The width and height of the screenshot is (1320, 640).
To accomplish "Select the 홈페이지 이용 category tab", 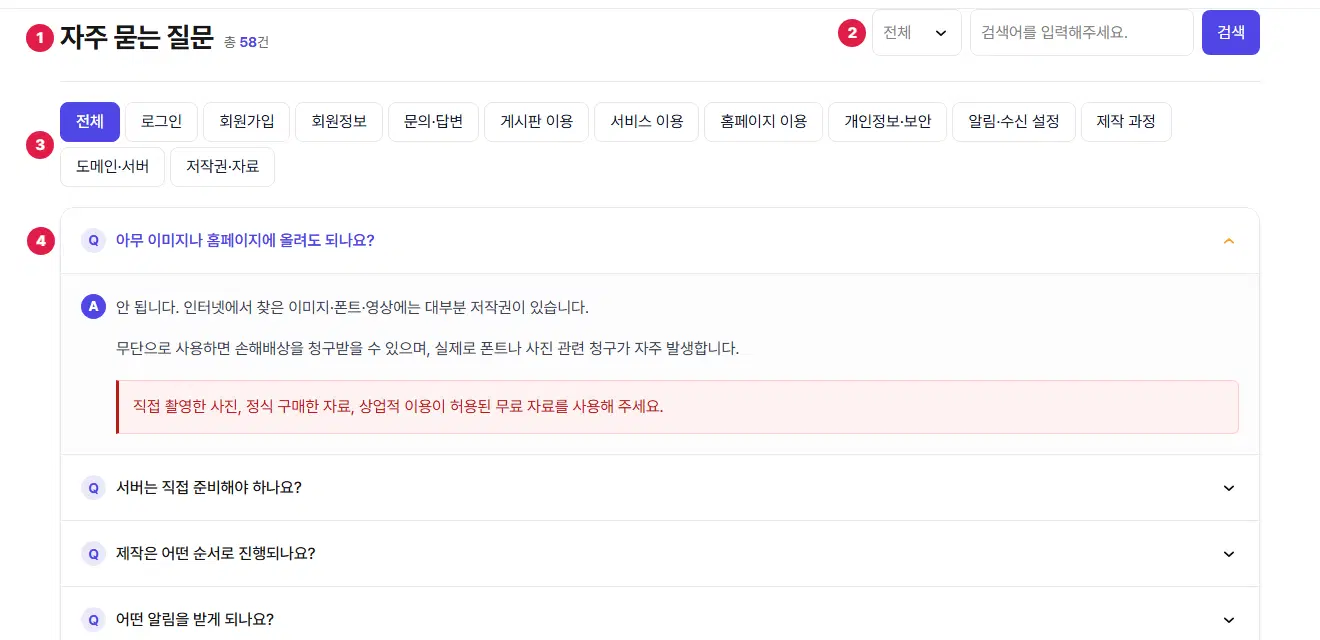I will [x=763, y=122].
